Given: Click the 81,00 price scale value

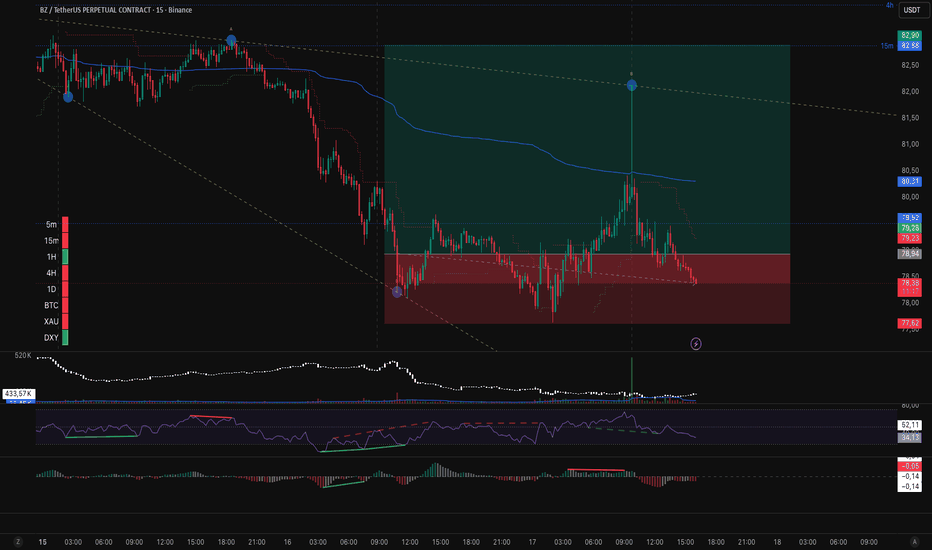Looking at the screenshot, I should click(910, 144).
